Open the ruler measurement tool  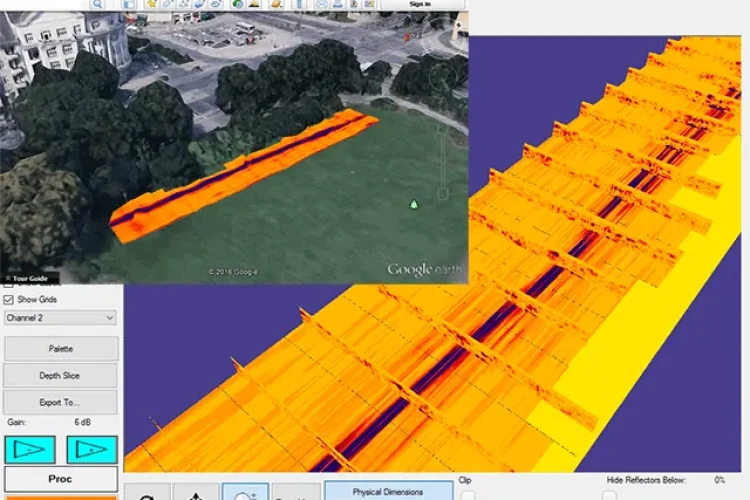click(299, 4)
